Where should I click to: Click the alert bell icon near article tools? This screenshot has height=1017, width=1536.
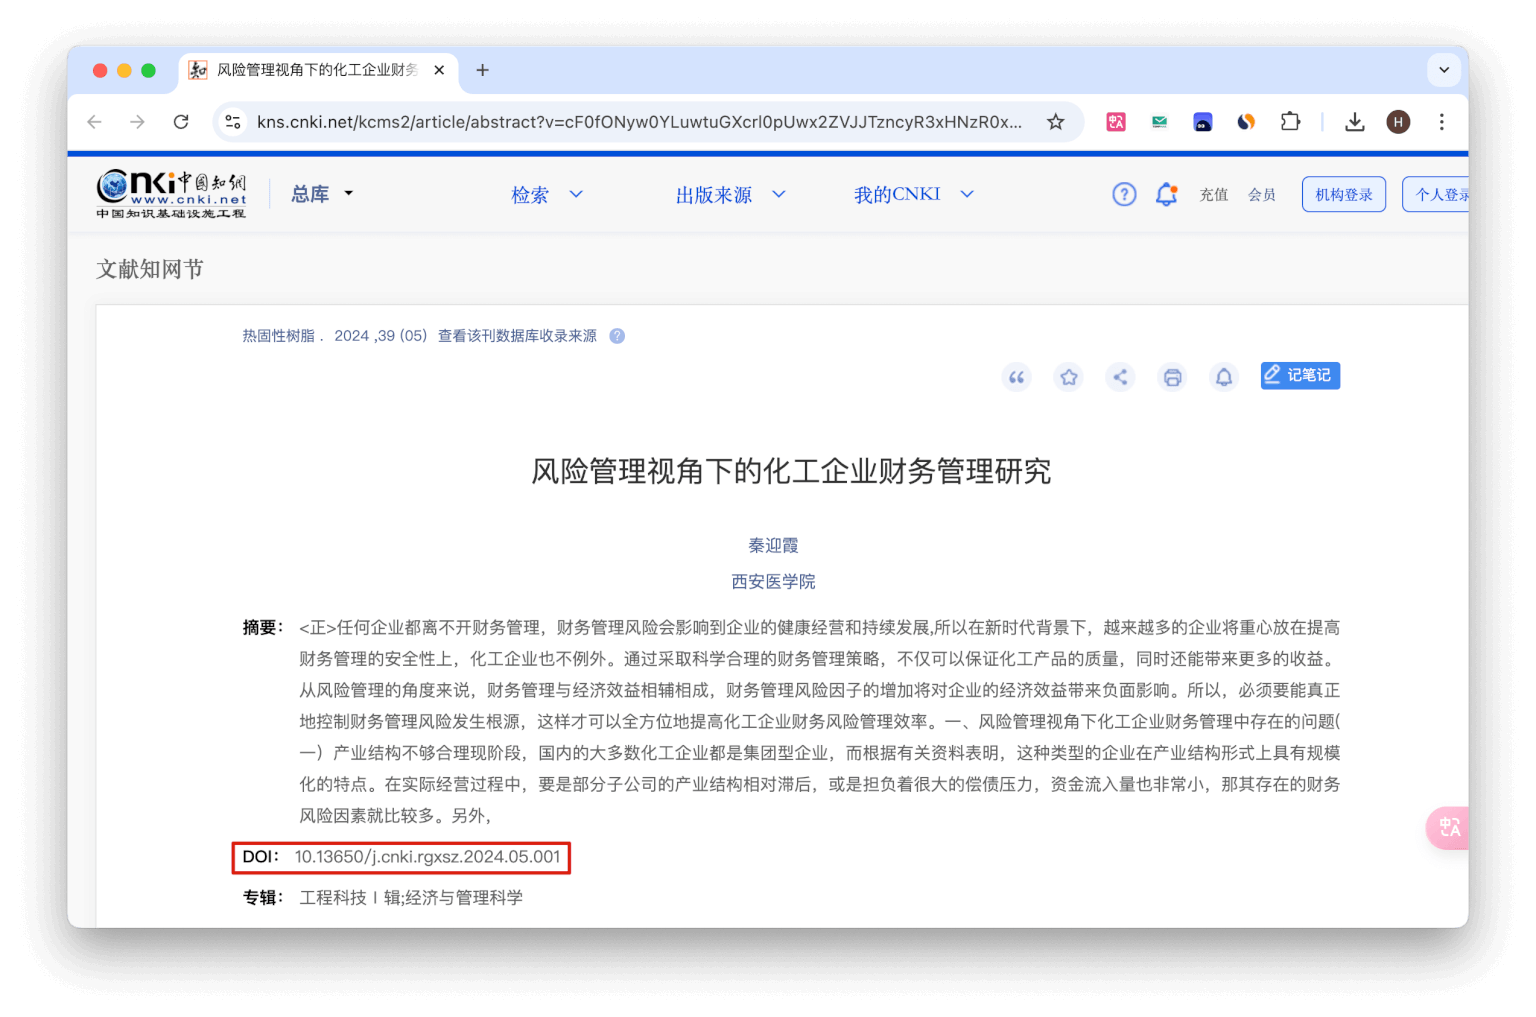click(x=1223, y=377)
